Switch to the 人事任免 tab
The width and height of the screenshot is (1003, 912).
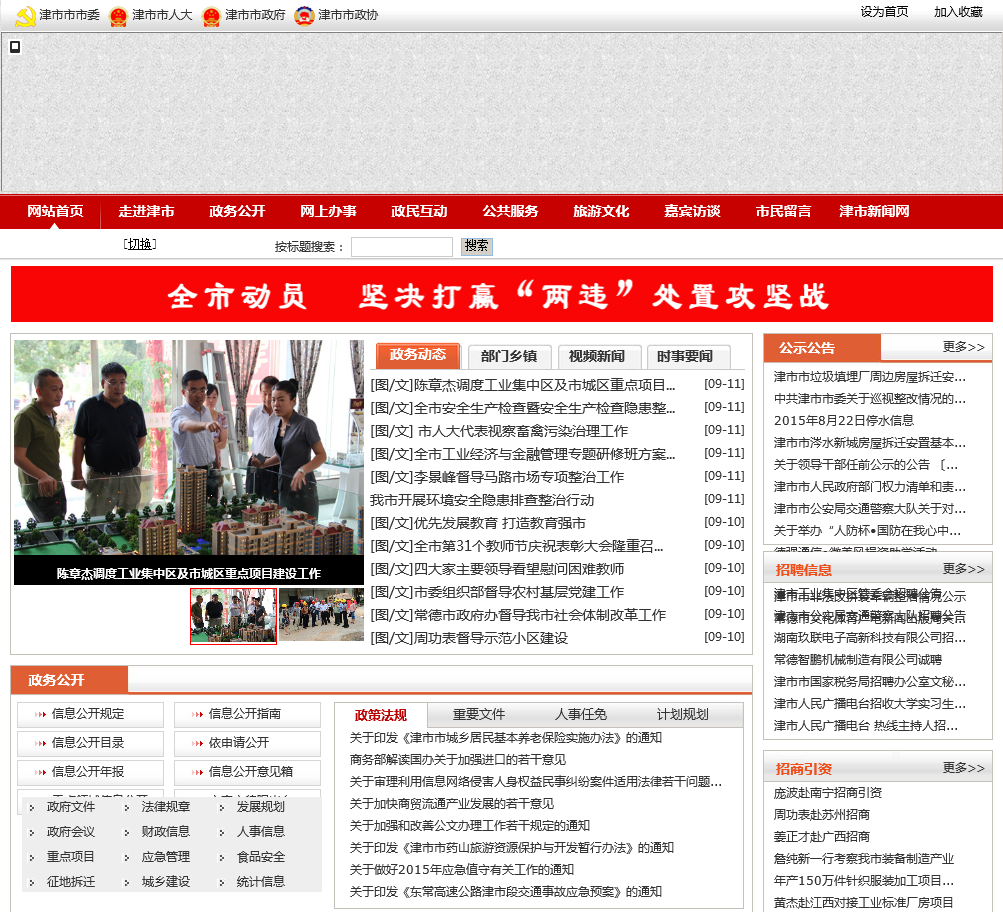pyautogui.click(x=581, y=714)
